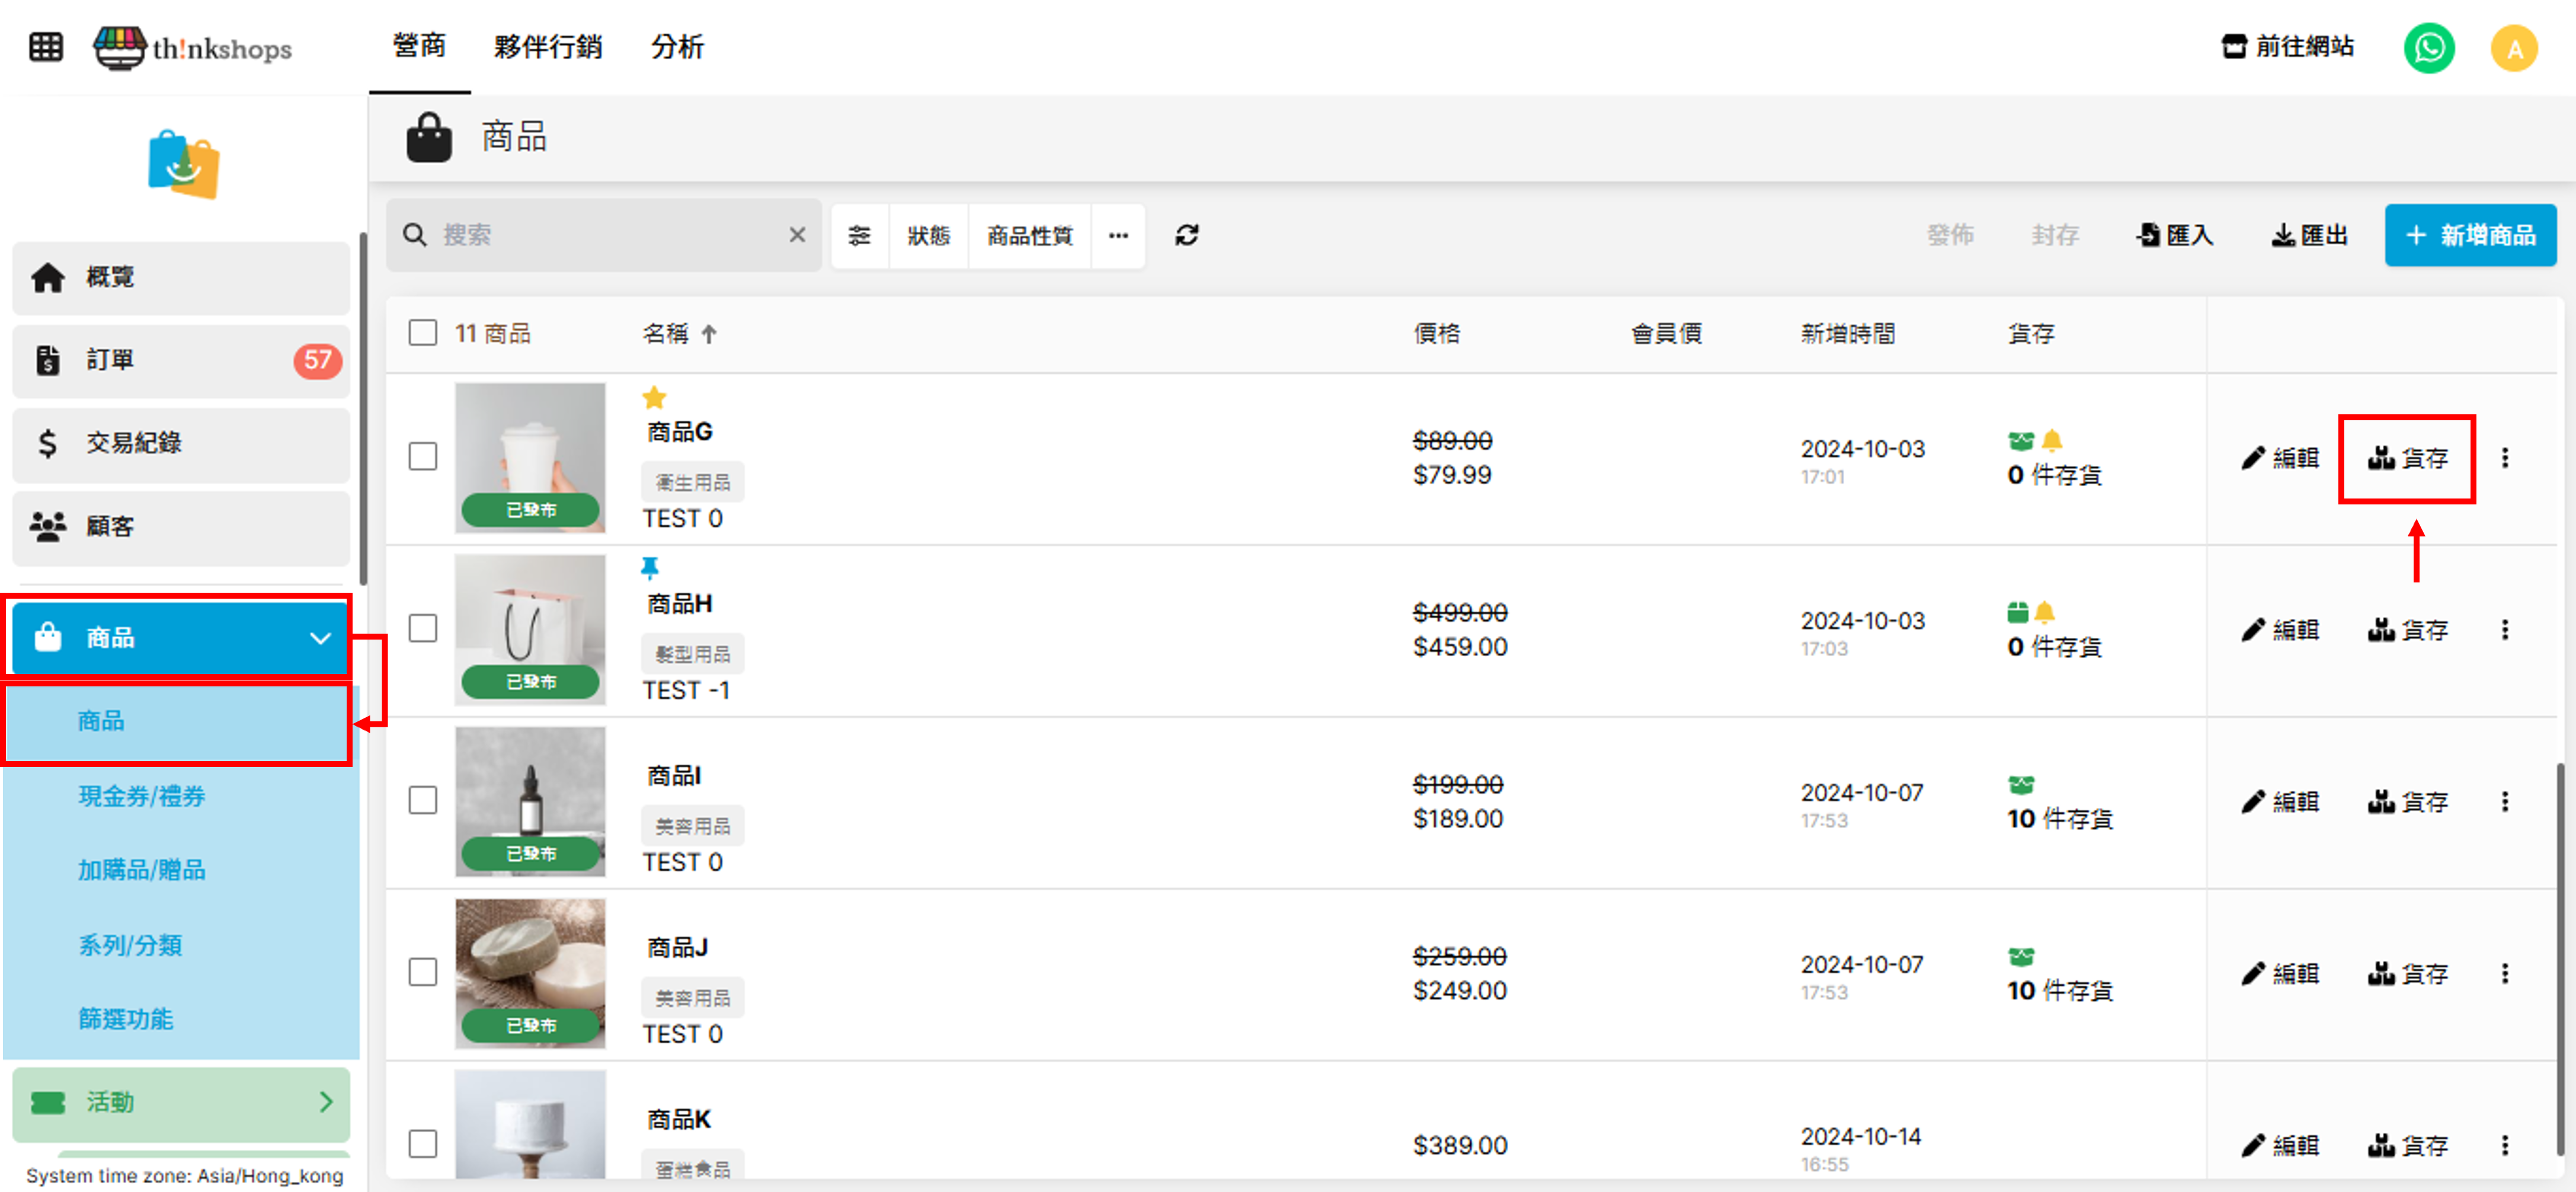Viewport: 2576px width, 1192px height.
Task: Open the apps grid menu icon
Action: click(46, 47)
